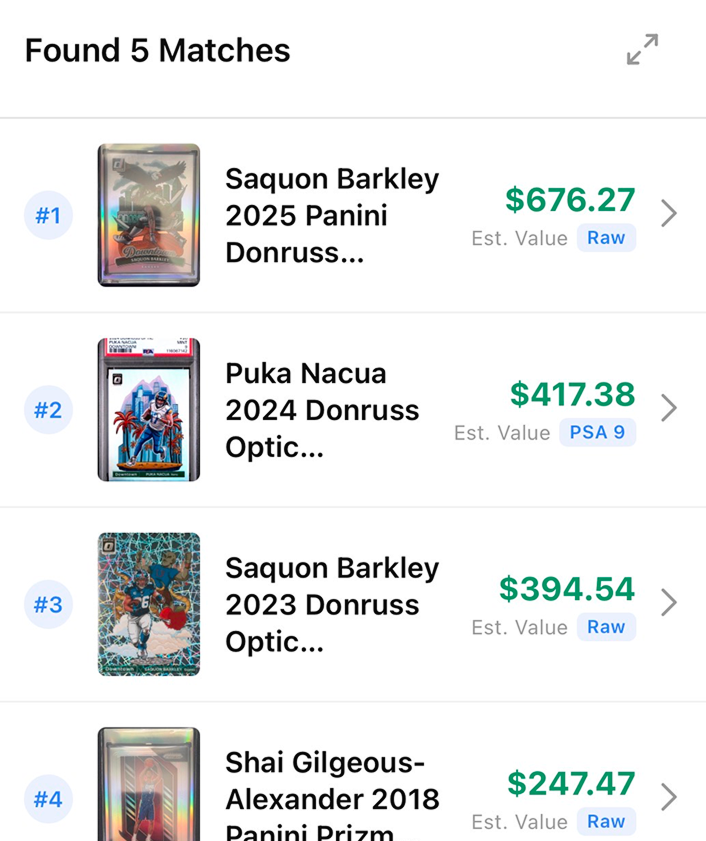Select the PSA 9 grade tag
The width and height of the screenshot is (706, 841).
tap(597, 432)
